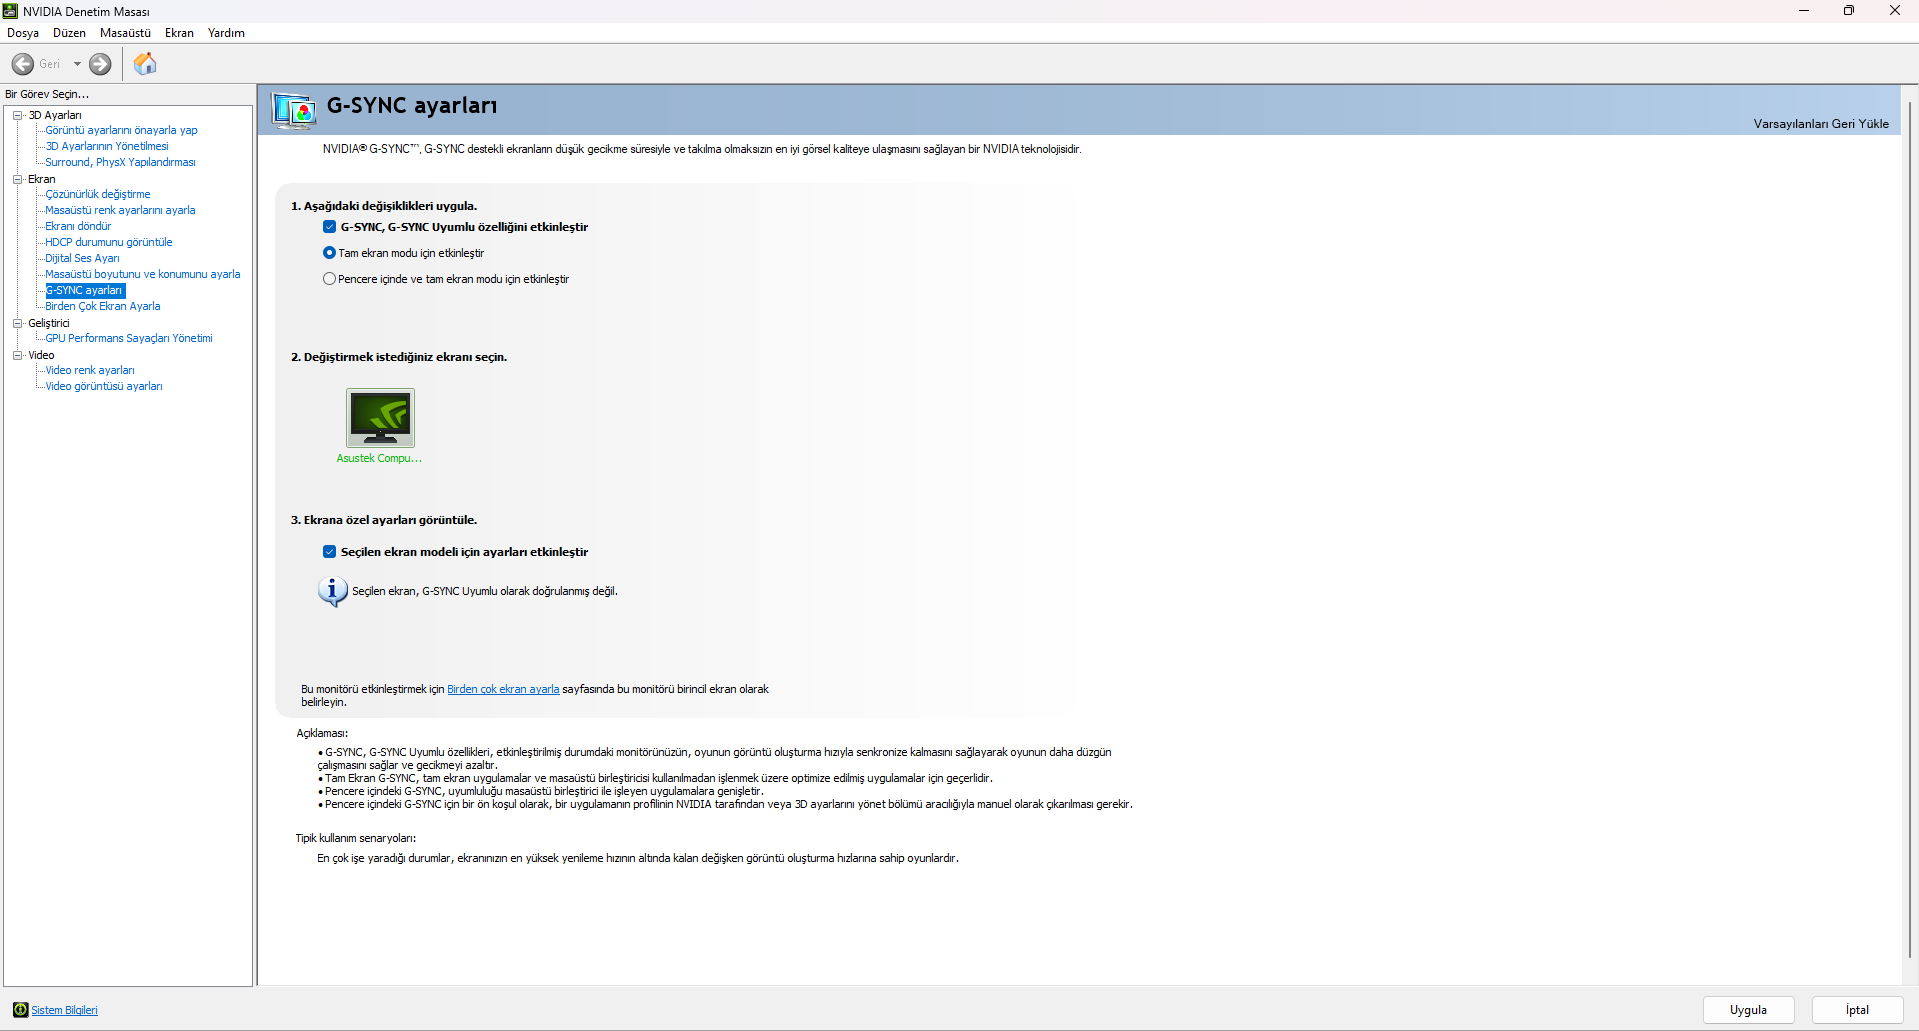The width and height of the screenshot is (1919, 1031).
Task: Click the Video tree category label
Action: point(41,355)
